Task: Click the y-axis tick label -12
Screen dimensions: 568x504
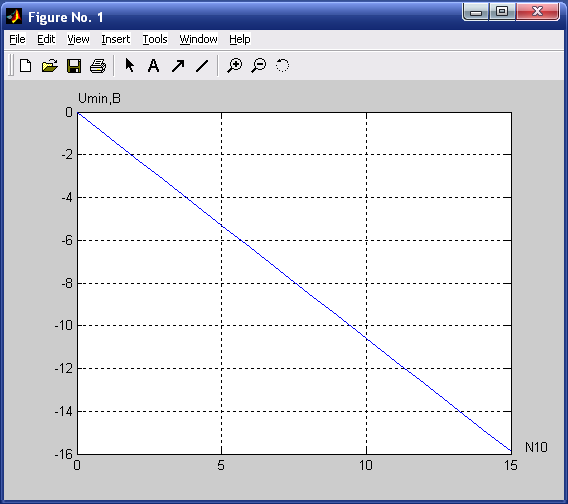Action: point(64,368)
